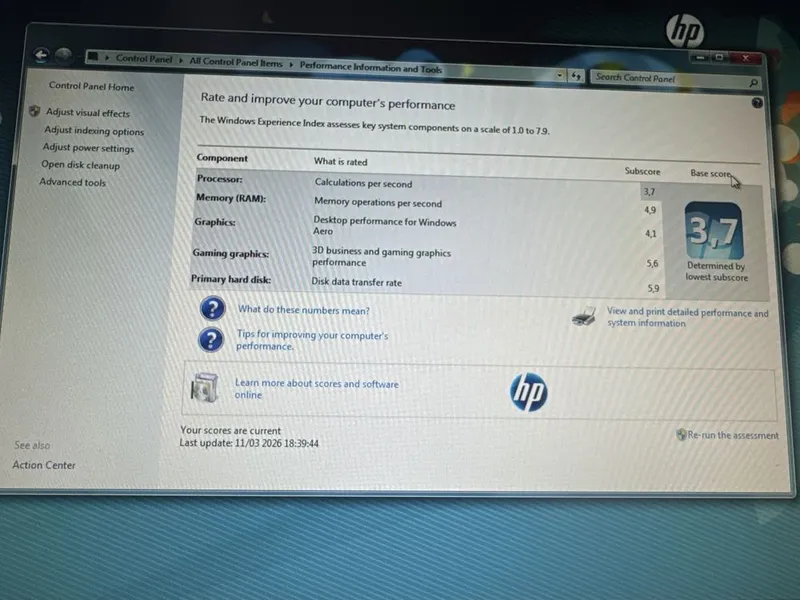Open the help question mark icon
This screenshot has height=600, width=800.
757,103
